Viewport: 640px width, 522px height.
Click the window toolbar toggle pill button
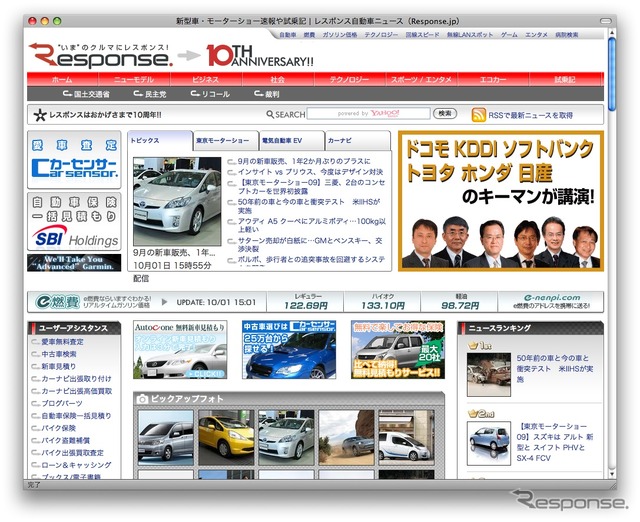click(606, 21)
